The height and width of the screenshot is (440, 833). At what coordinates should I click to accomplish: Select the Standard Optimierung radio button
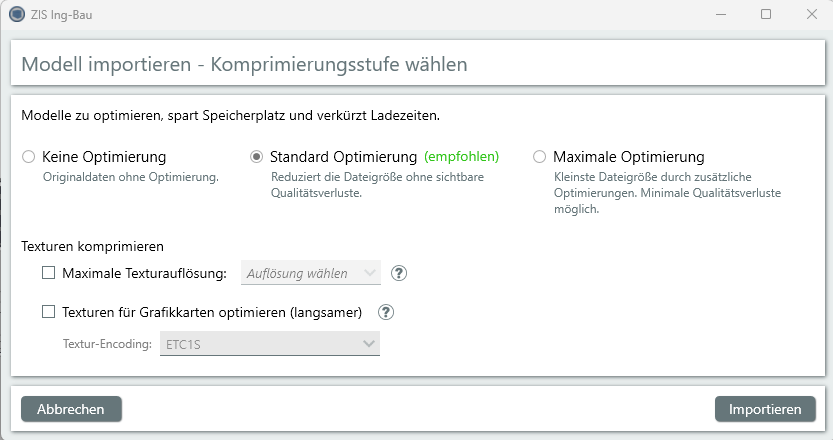pos(257,157)
